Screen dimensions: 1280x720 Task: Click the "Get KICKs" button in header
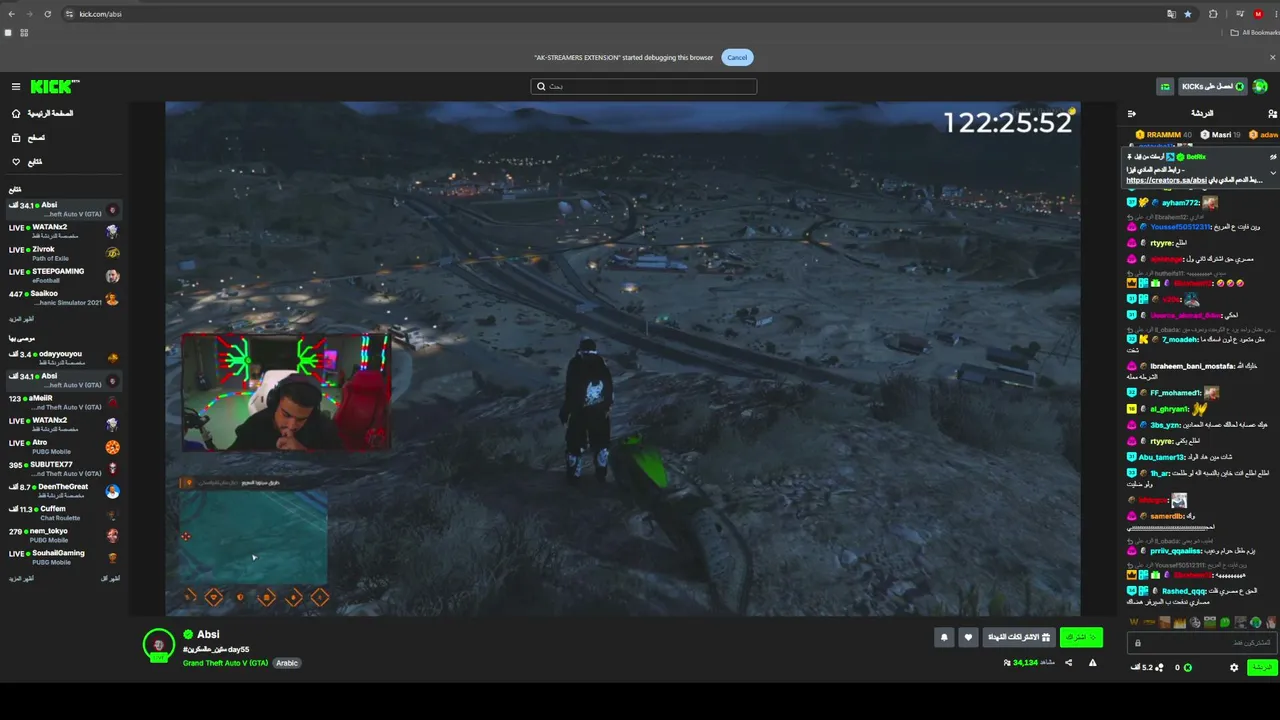[x=1213, y=87]
